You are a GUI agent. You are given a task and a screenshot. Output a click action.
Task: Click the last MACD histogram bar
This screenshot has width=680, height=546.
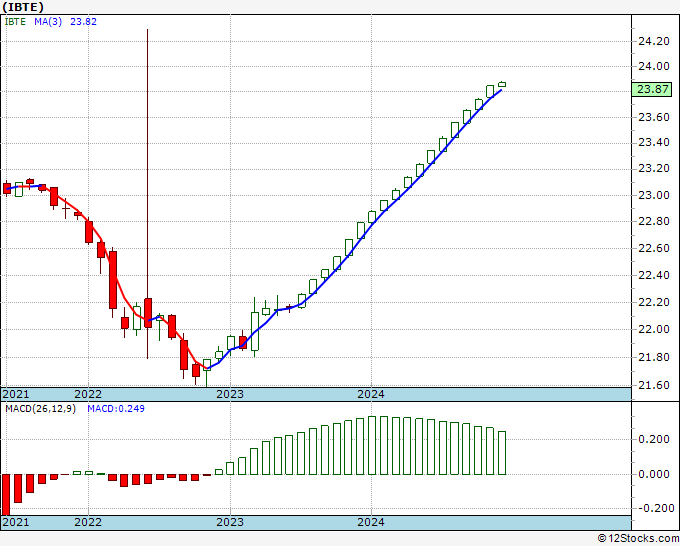(x=502, y=453)
